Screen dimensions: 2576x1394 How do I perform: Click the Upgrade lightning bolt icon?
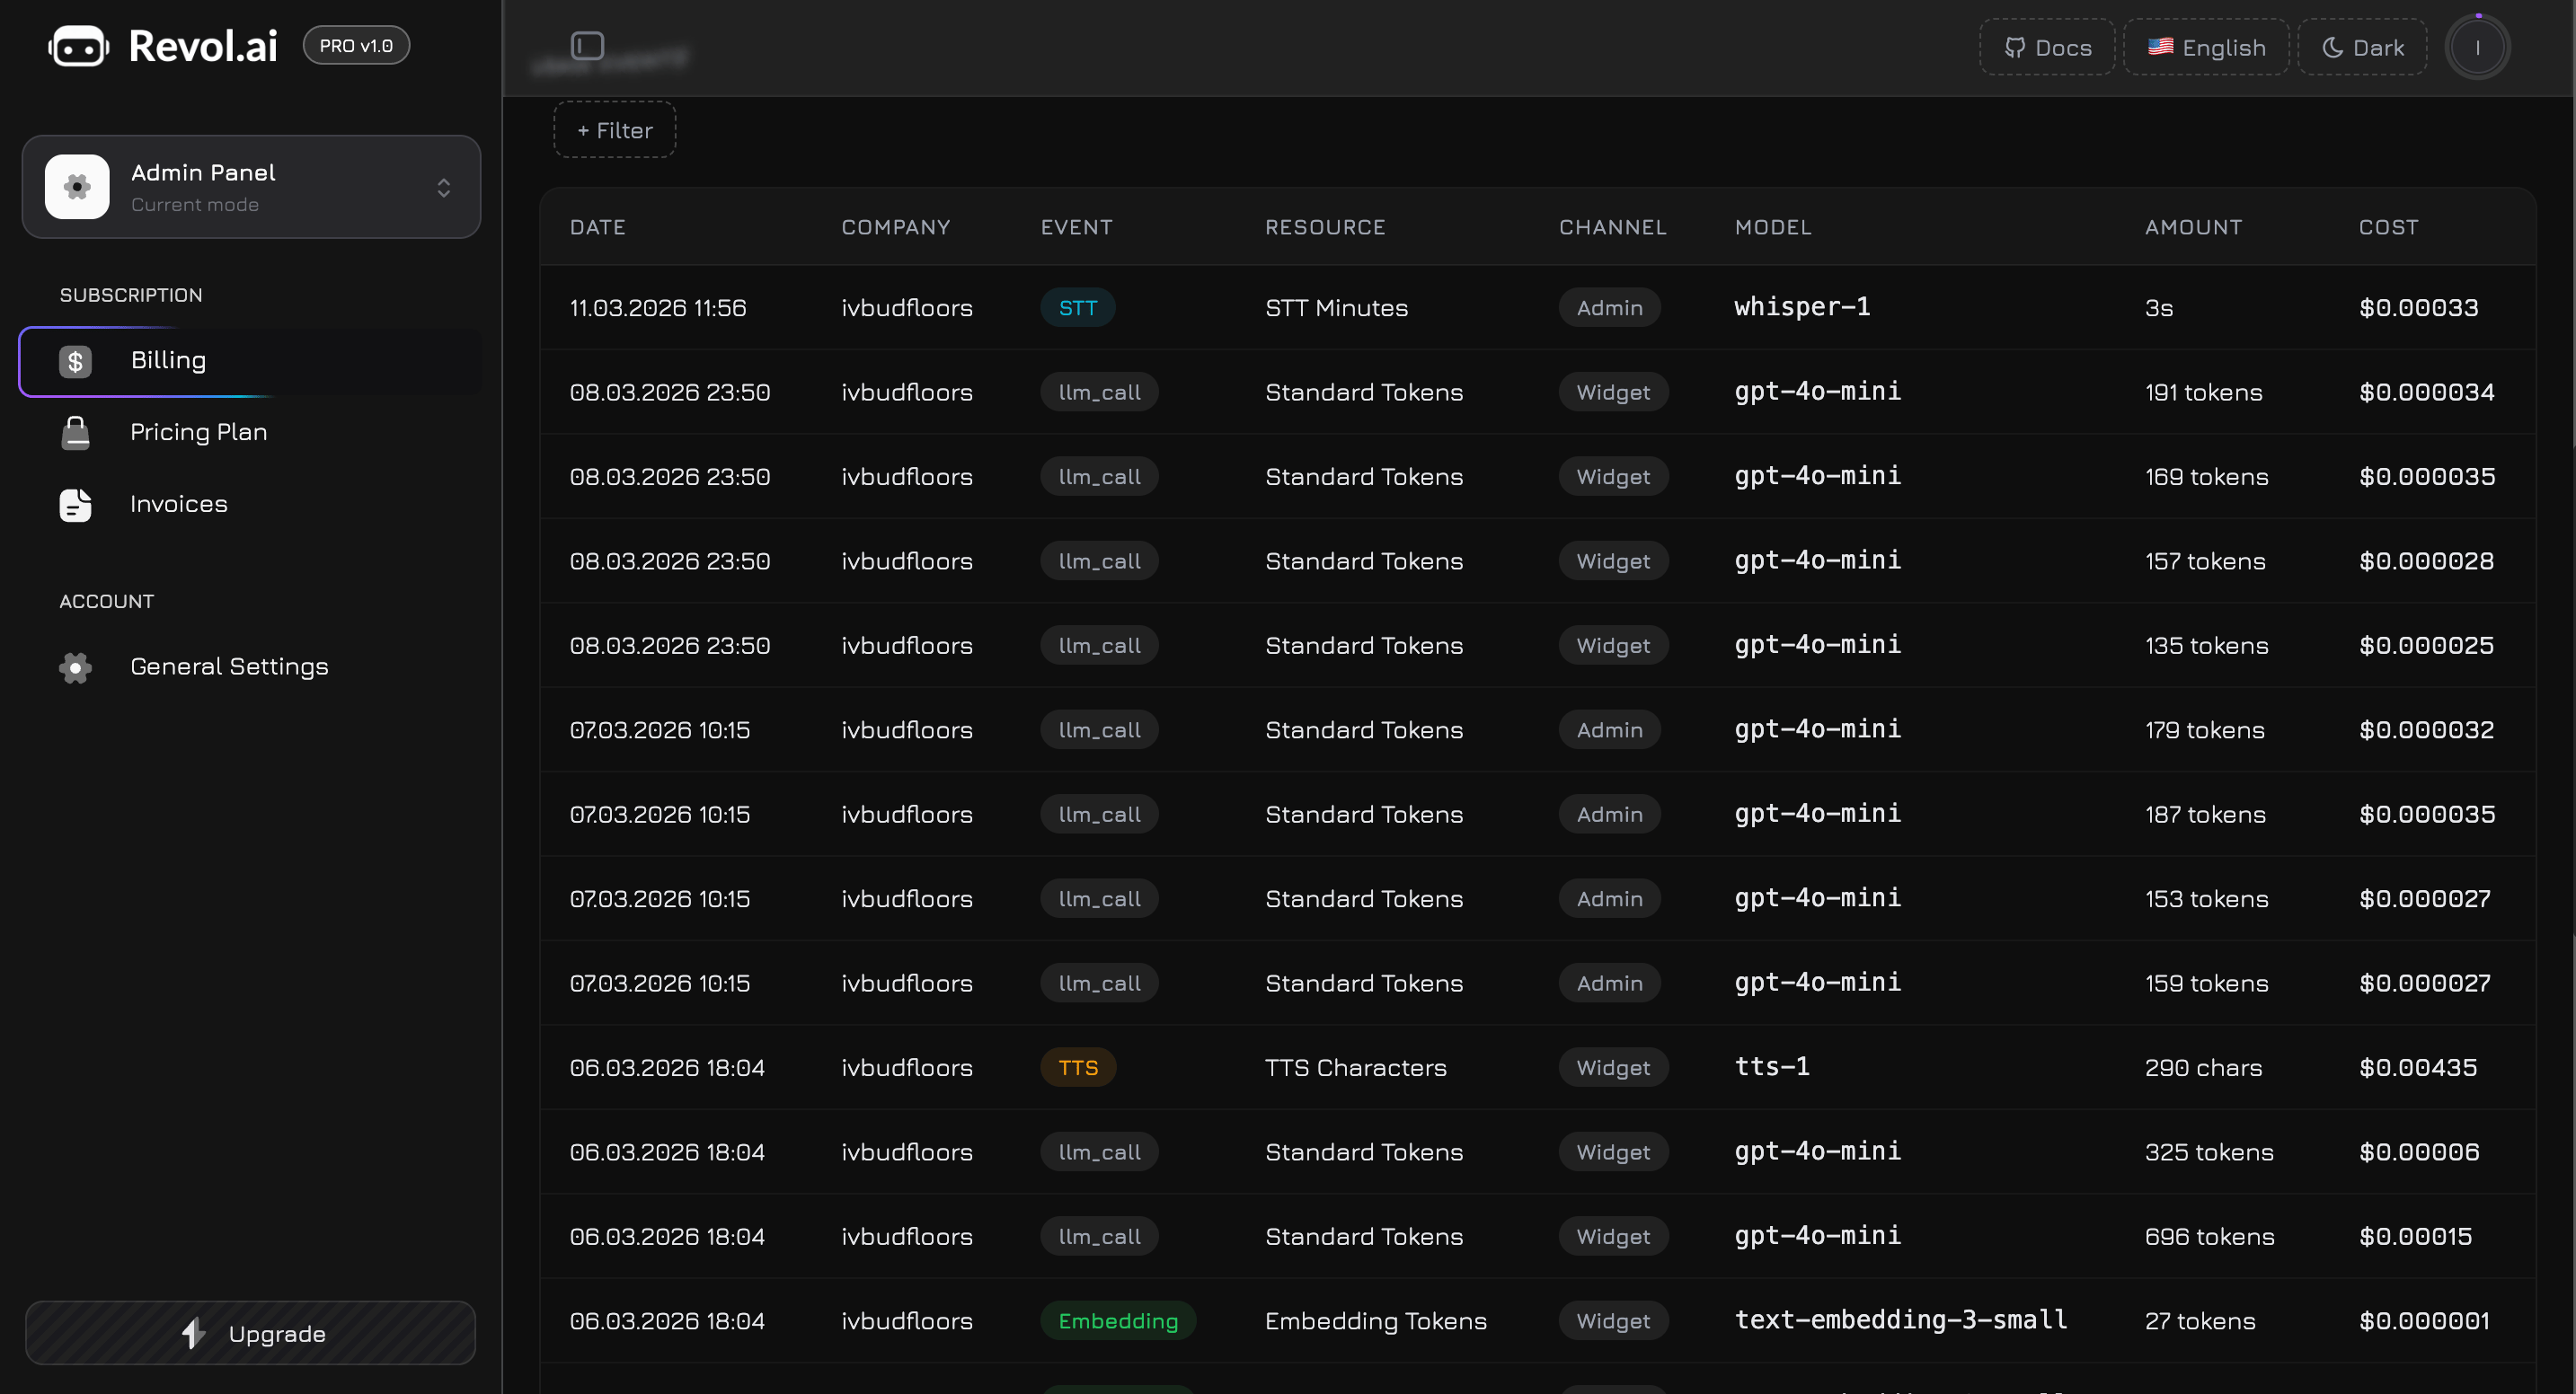tap(194, 1333)
